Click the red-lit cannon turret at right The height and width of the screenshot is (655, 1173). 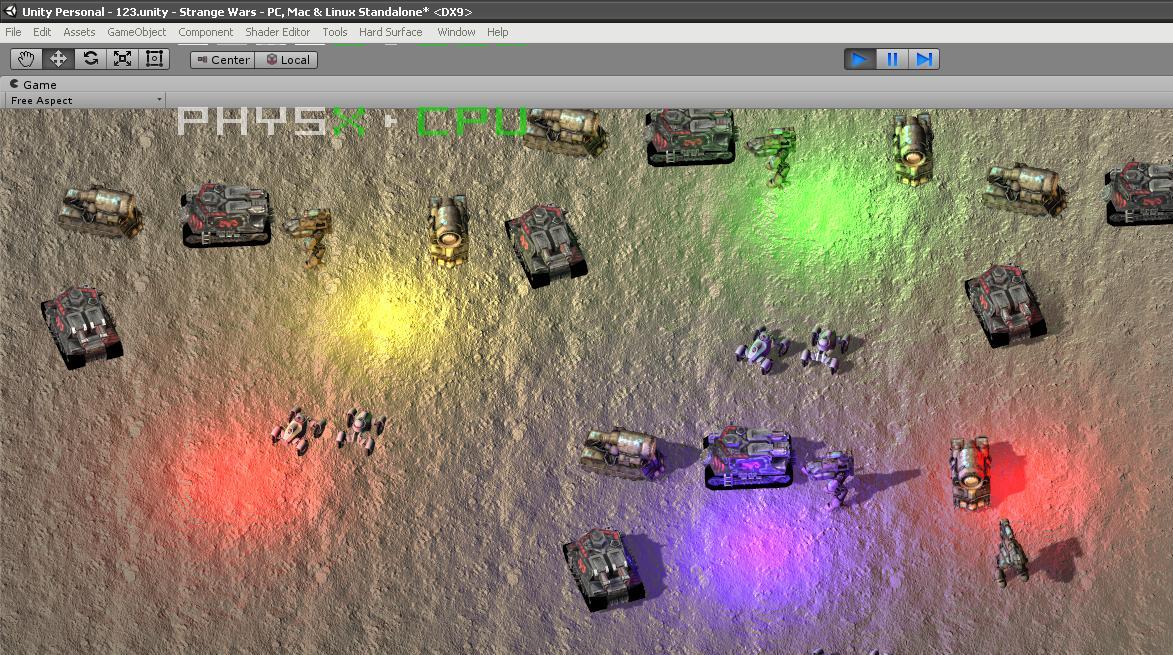970,473
